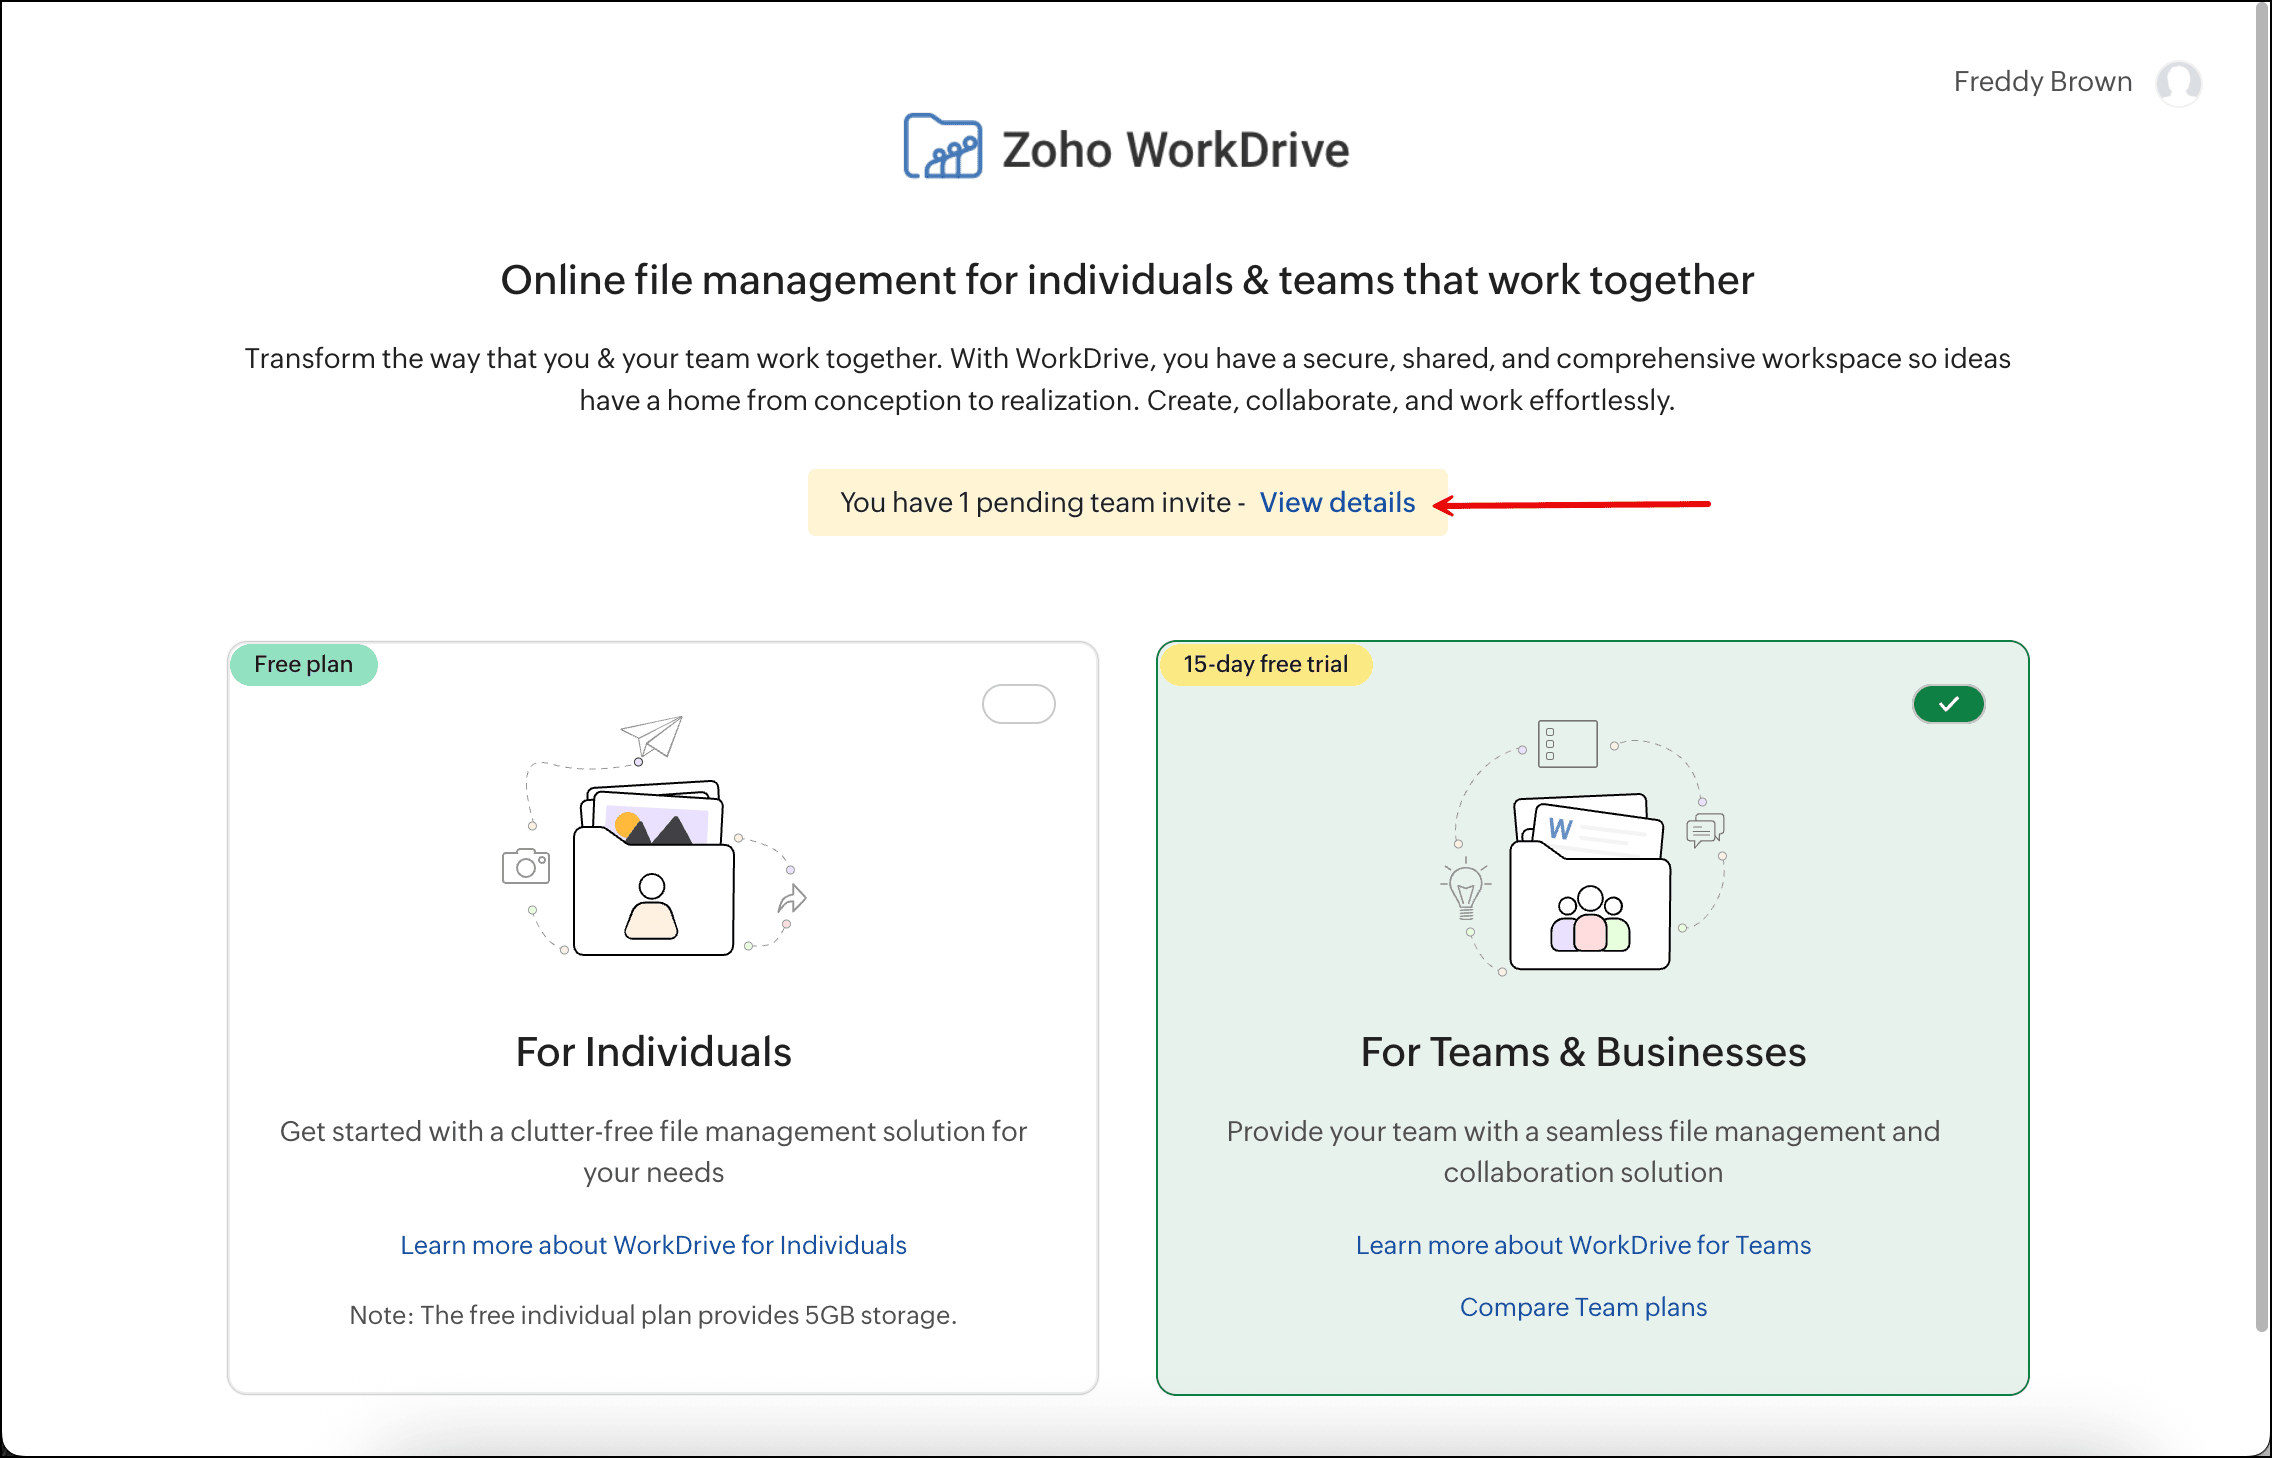This screenshot has height=1458, width=2272.
Task: Deselect the checked Teams & Businesses toggle
Action: [1948, 704]
